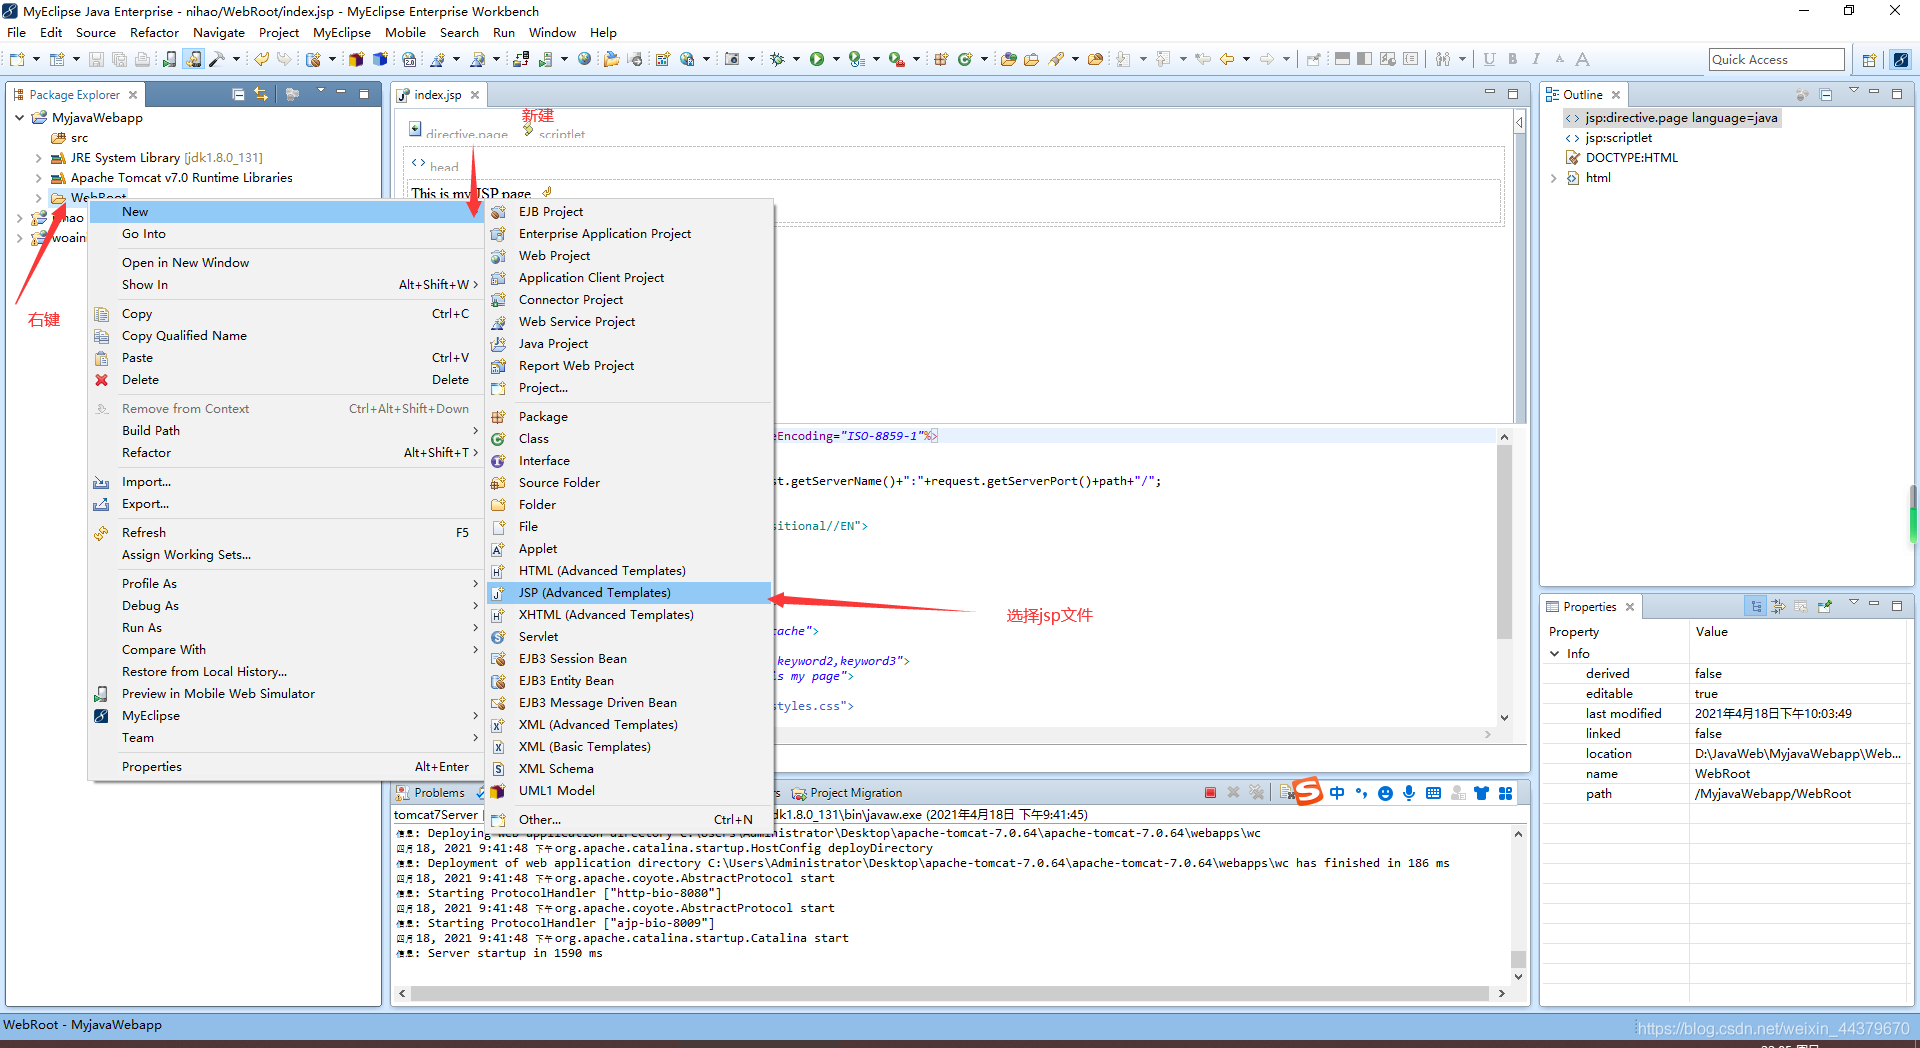Screen dimensions: 1920x1048
Task: Click the console horizontal scrollbar
Action: [x=950, y=994]
